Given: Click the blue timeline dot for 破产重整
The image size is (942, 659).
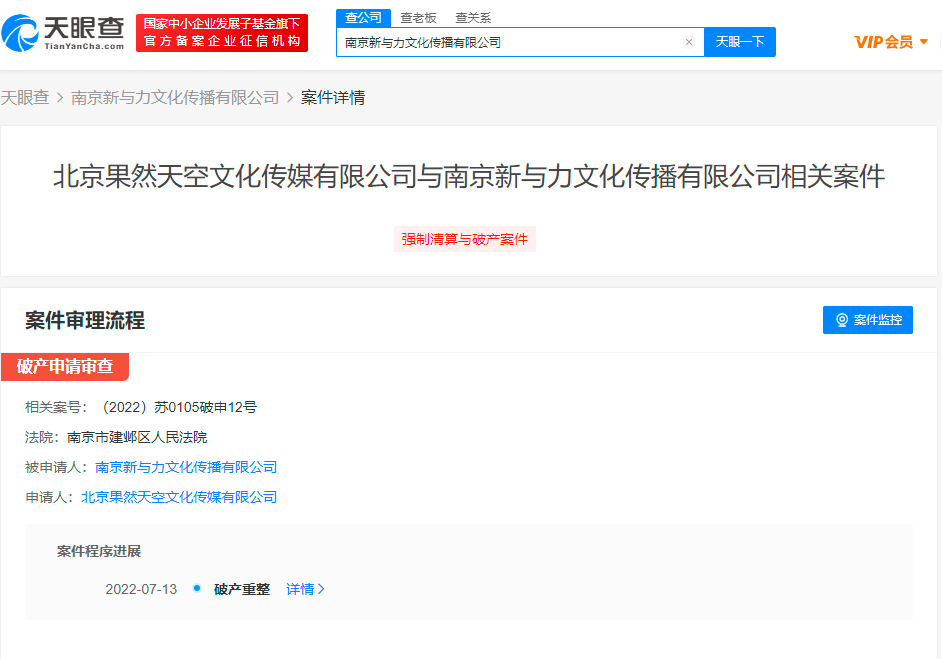Looking at the screenshot, I should pyautogui.click(x=196, y=588).
